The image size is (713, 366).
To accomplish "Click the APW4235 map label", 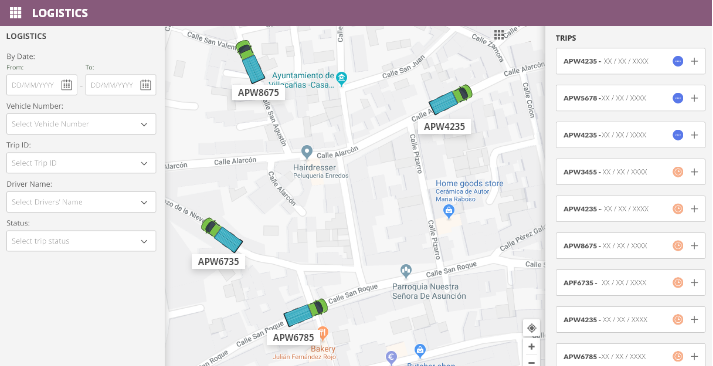I will [x=444, y=126].
